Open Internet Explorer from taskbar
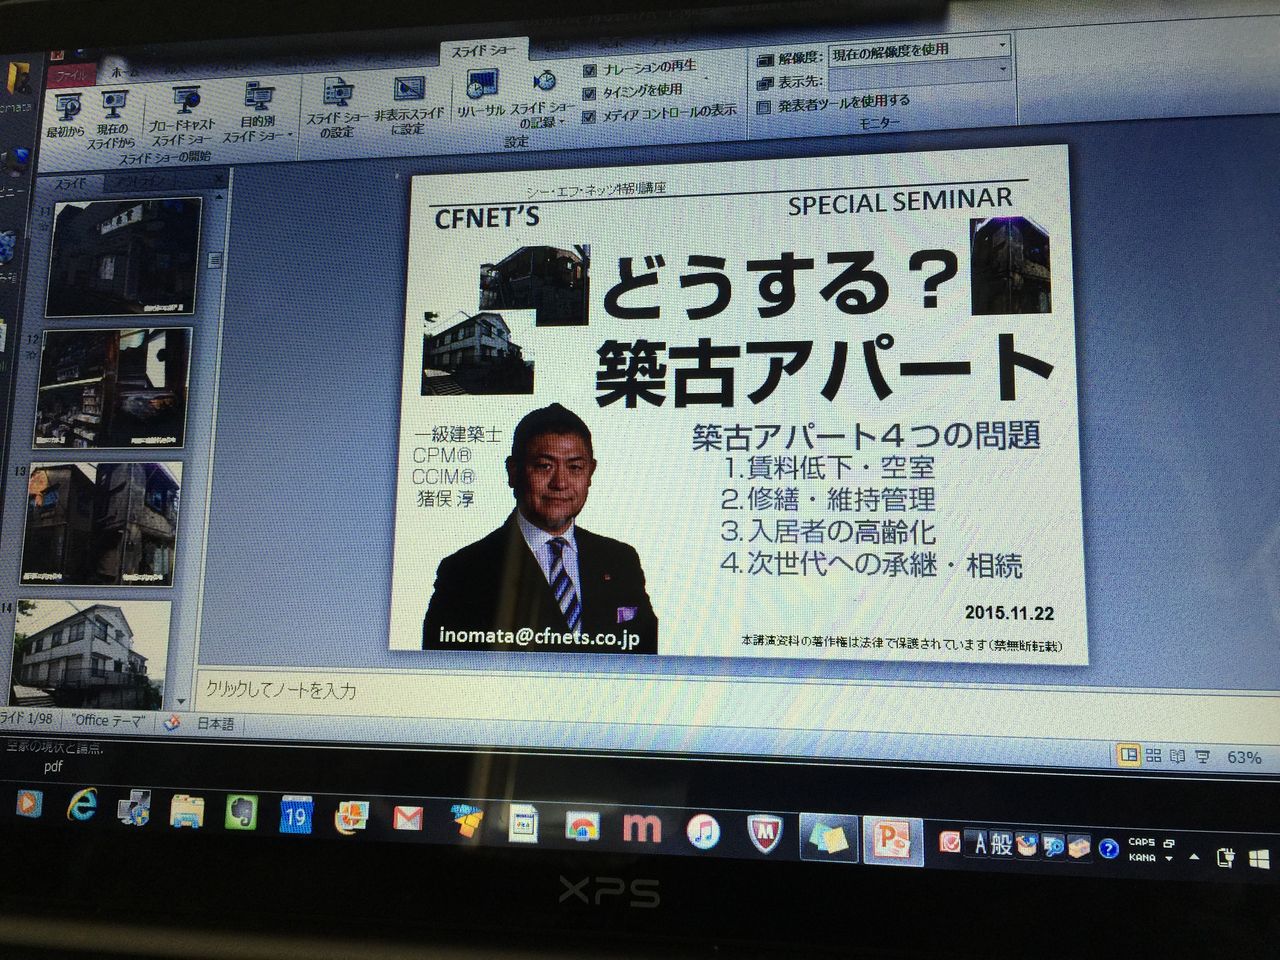This screenshot has height=960, width=1280. tap(82, 804)
